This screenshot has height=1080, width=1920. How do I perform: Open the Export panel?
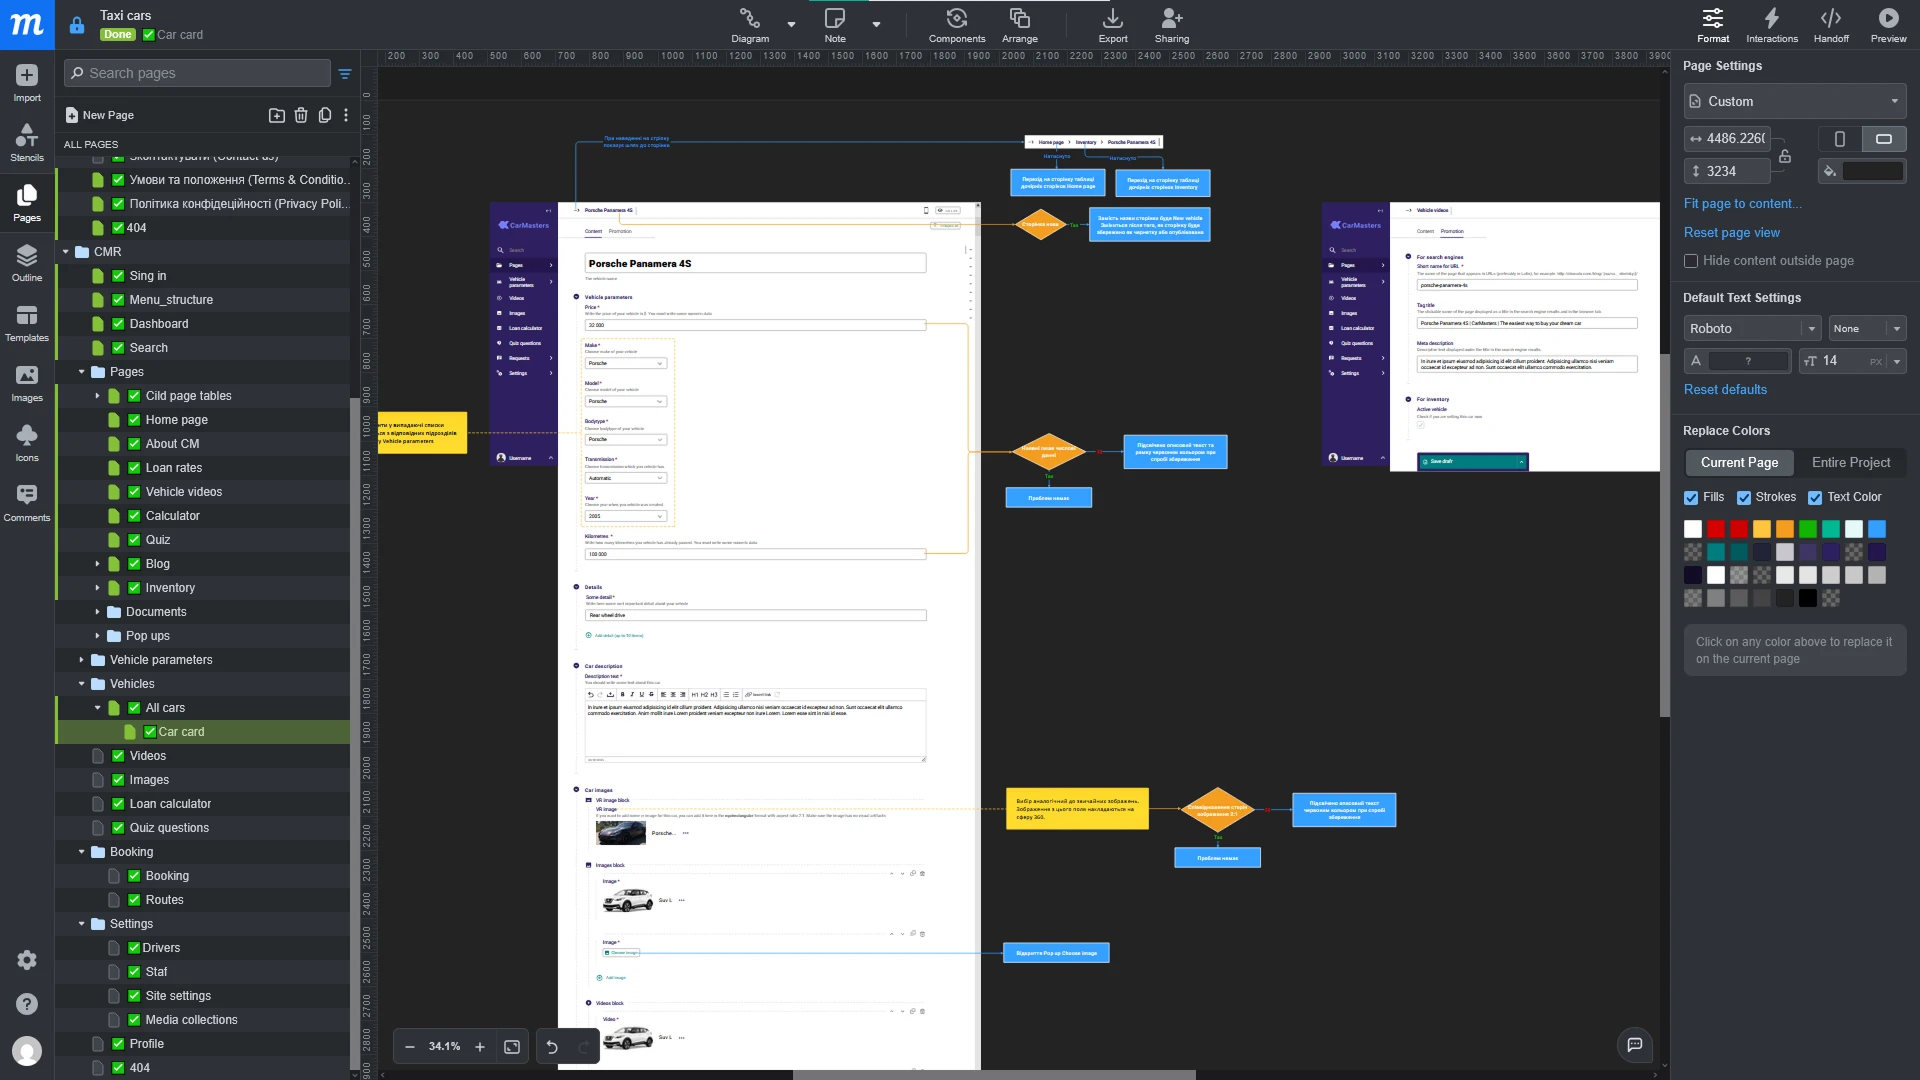[1112, 24]
